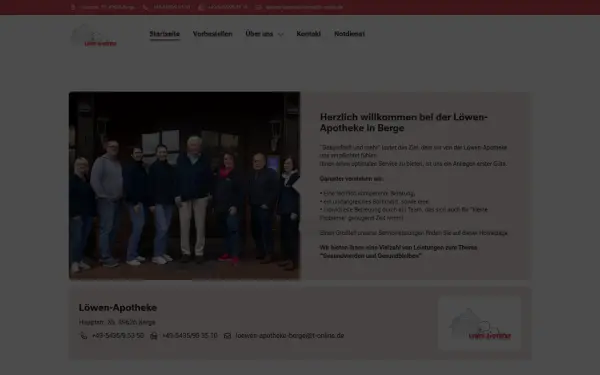Click the fax number in top red bar
This screenshot has height=375, width=600.
coord(227,7)
